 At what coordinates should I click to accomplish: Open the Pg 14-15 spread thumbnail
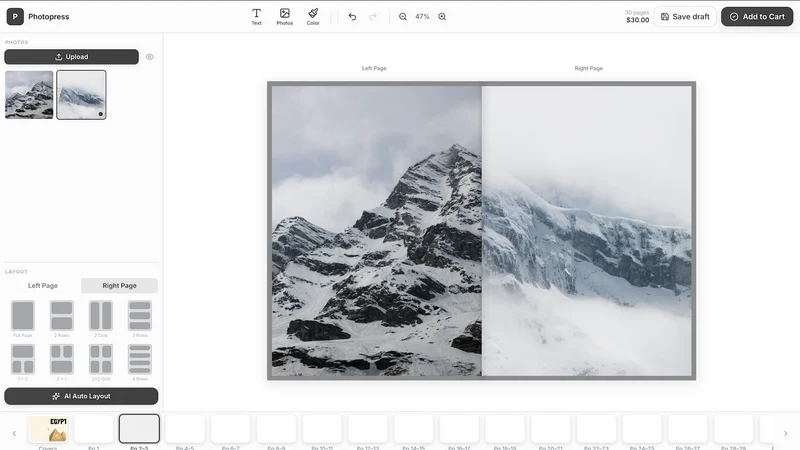coord(413,429)
